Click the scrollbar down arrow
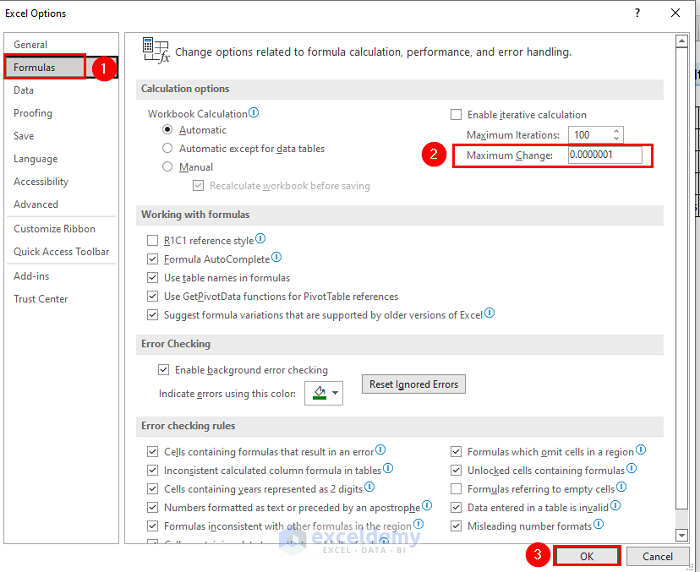Image resolution: width=700 pixels, height=572 pixels. pos(681,534)
